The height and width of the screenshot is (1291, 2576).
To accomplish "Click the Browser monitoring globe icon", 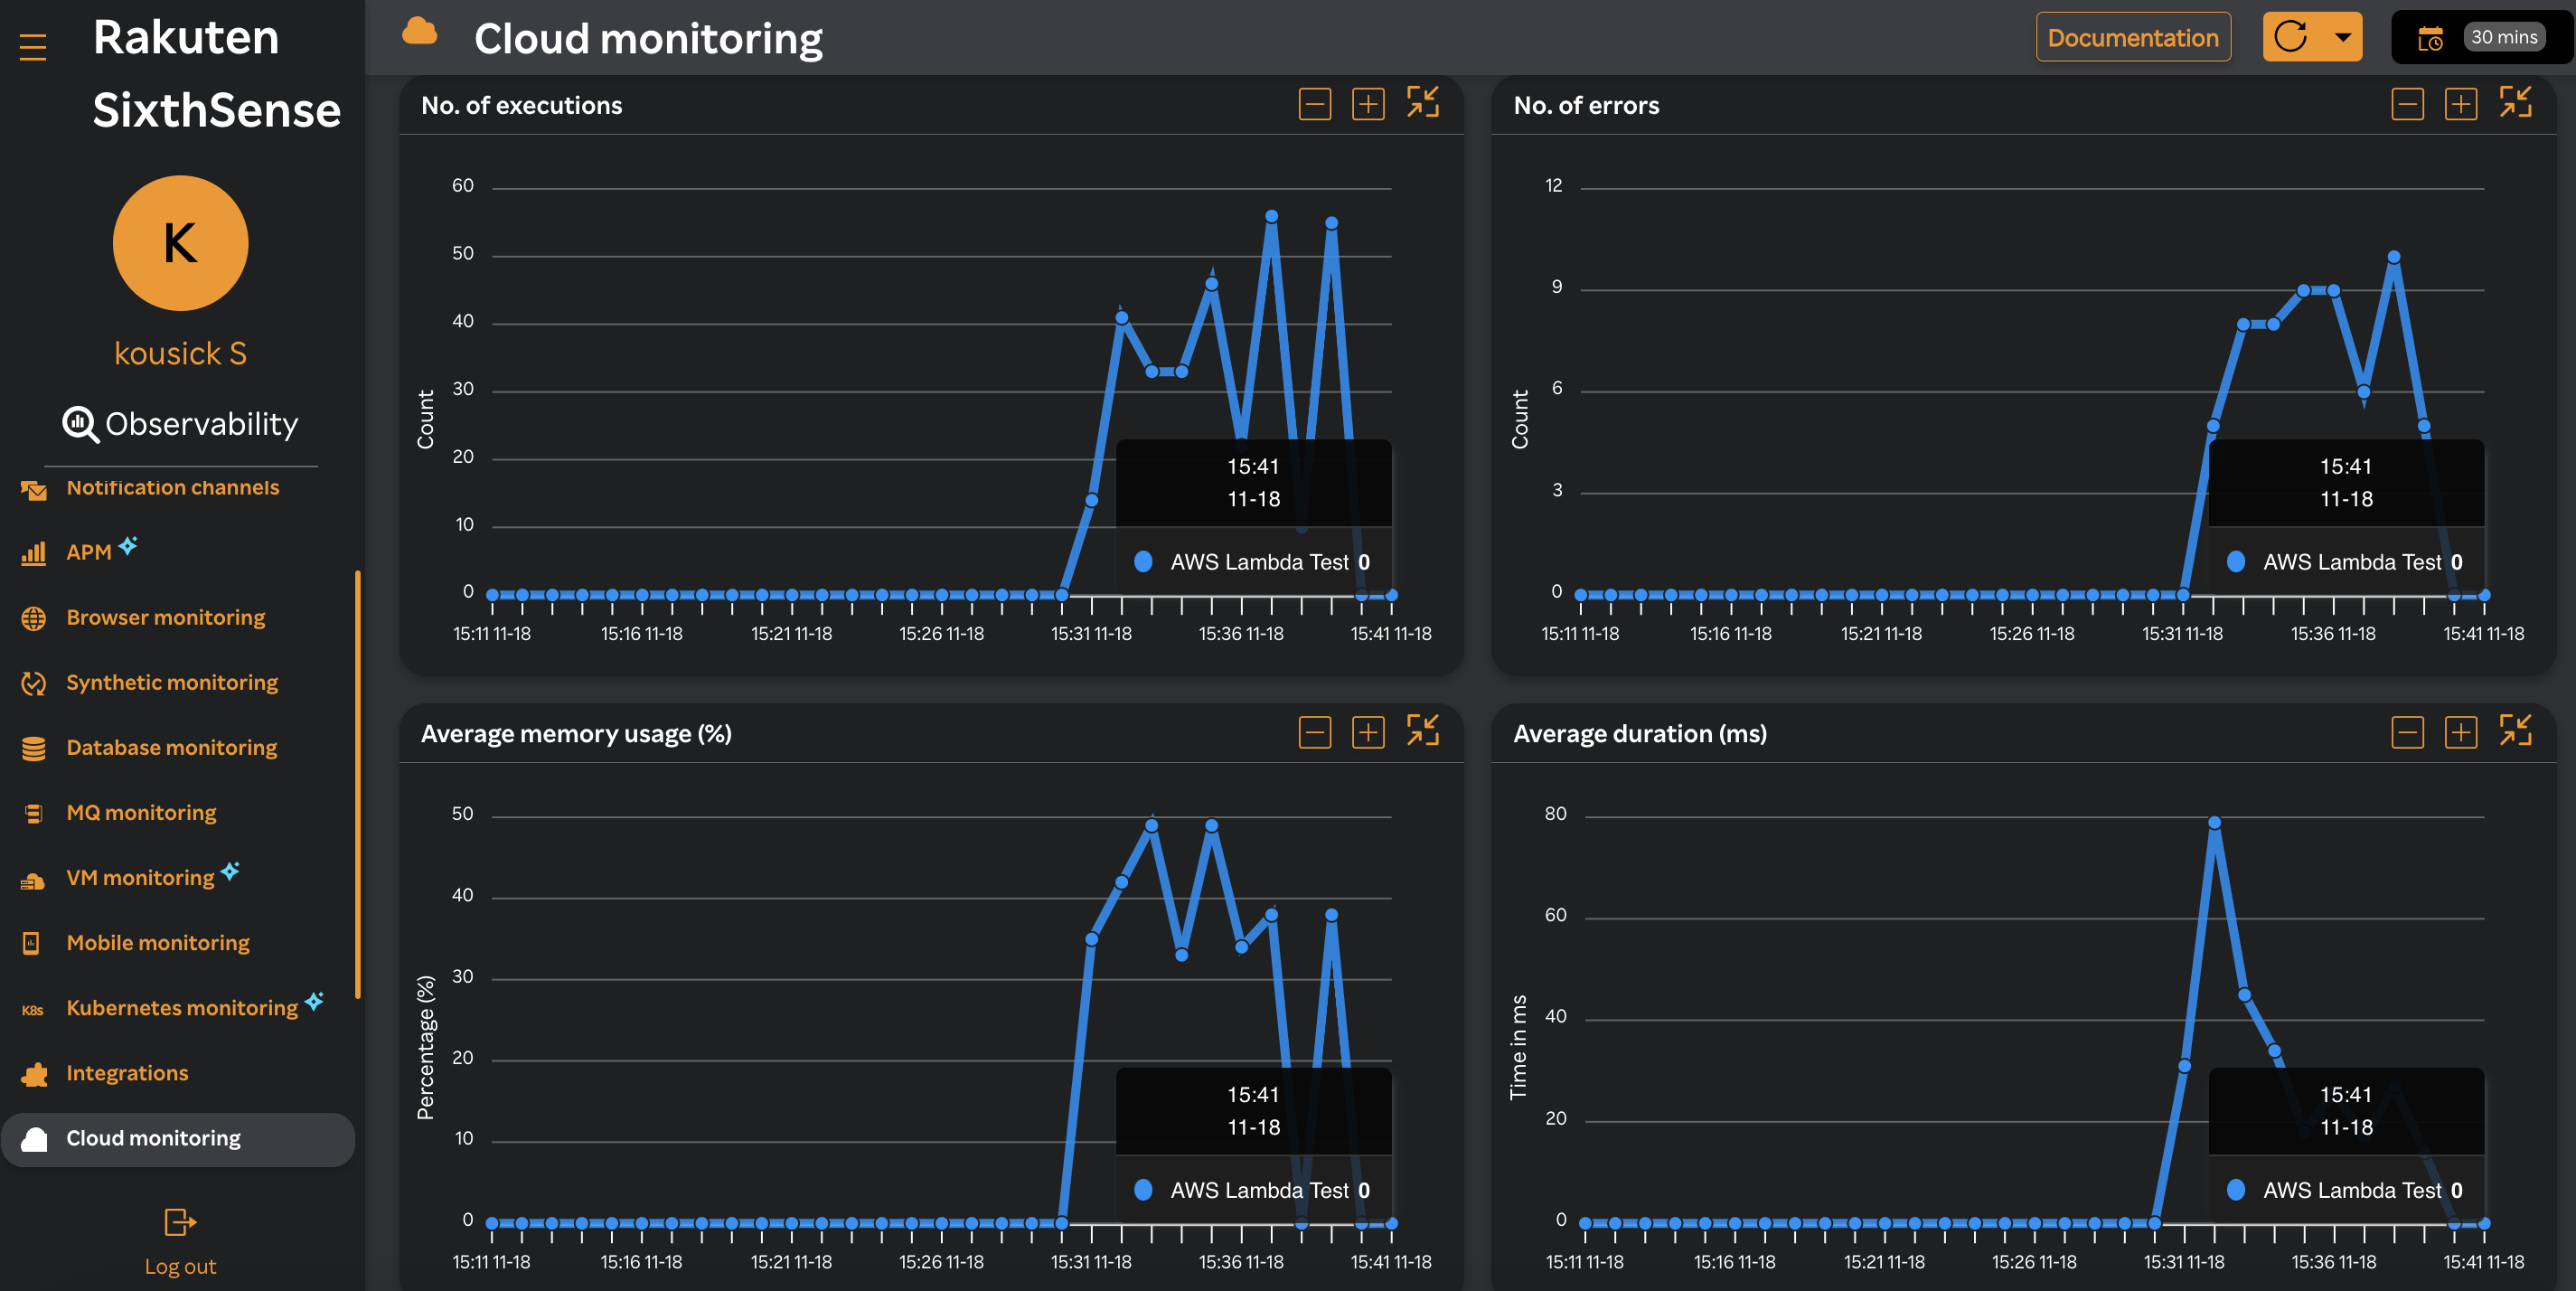I will (34, 618).
